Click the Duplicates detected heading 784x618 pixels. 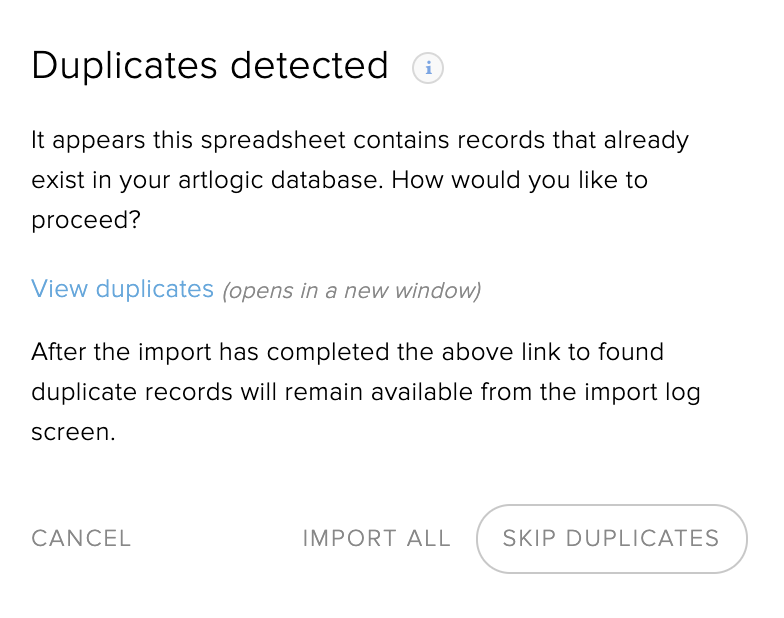click(x=210, y=66)
